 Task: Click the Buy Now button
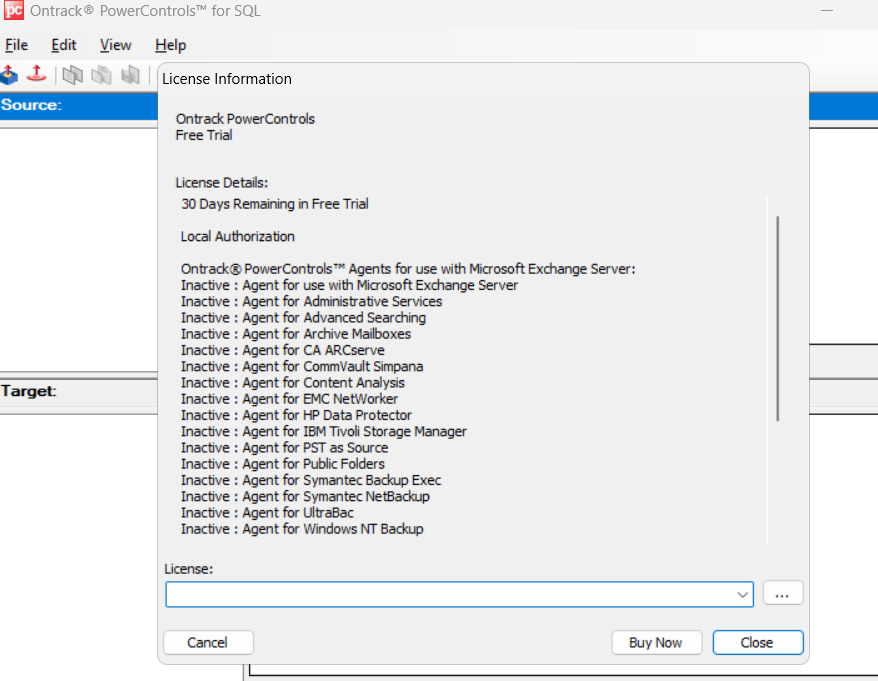(x=656, y=642)
